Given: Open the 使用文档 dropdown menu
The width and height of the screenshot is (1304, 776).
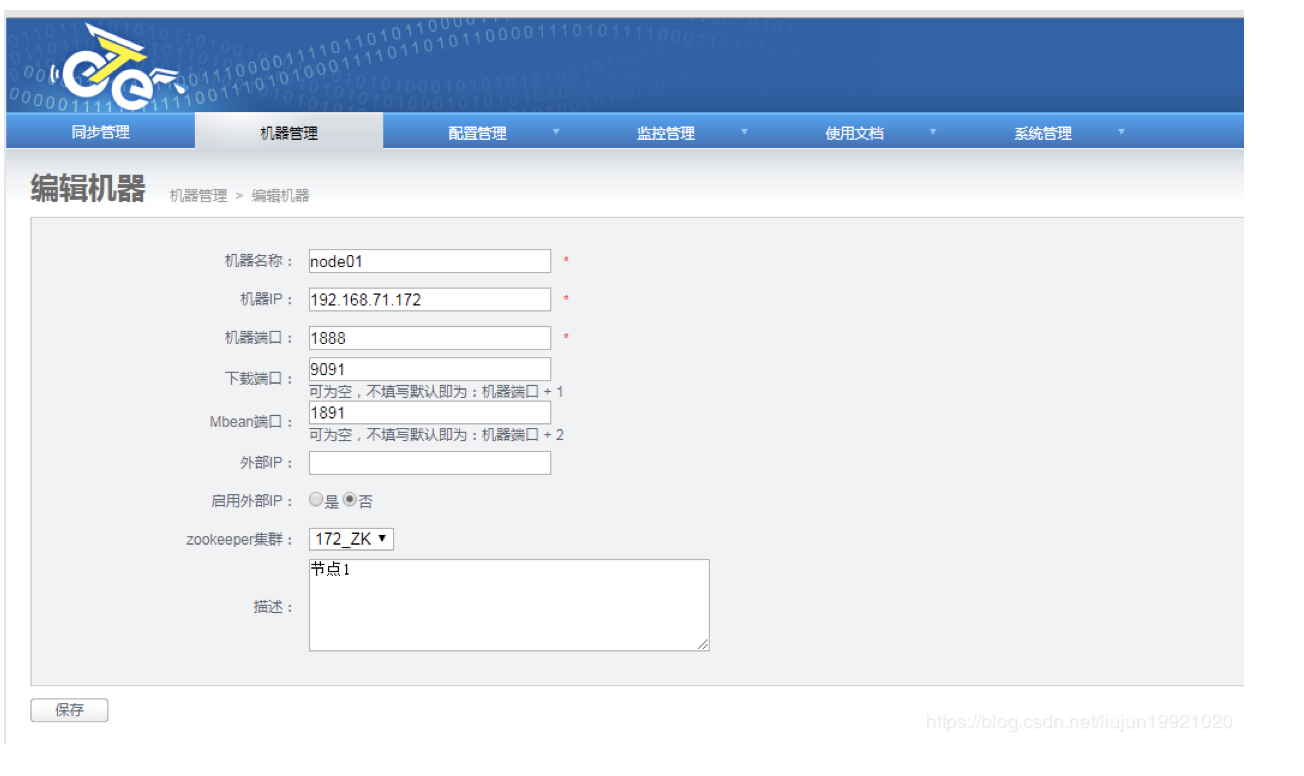Looking at the screenshot, I should coord(853,131).
